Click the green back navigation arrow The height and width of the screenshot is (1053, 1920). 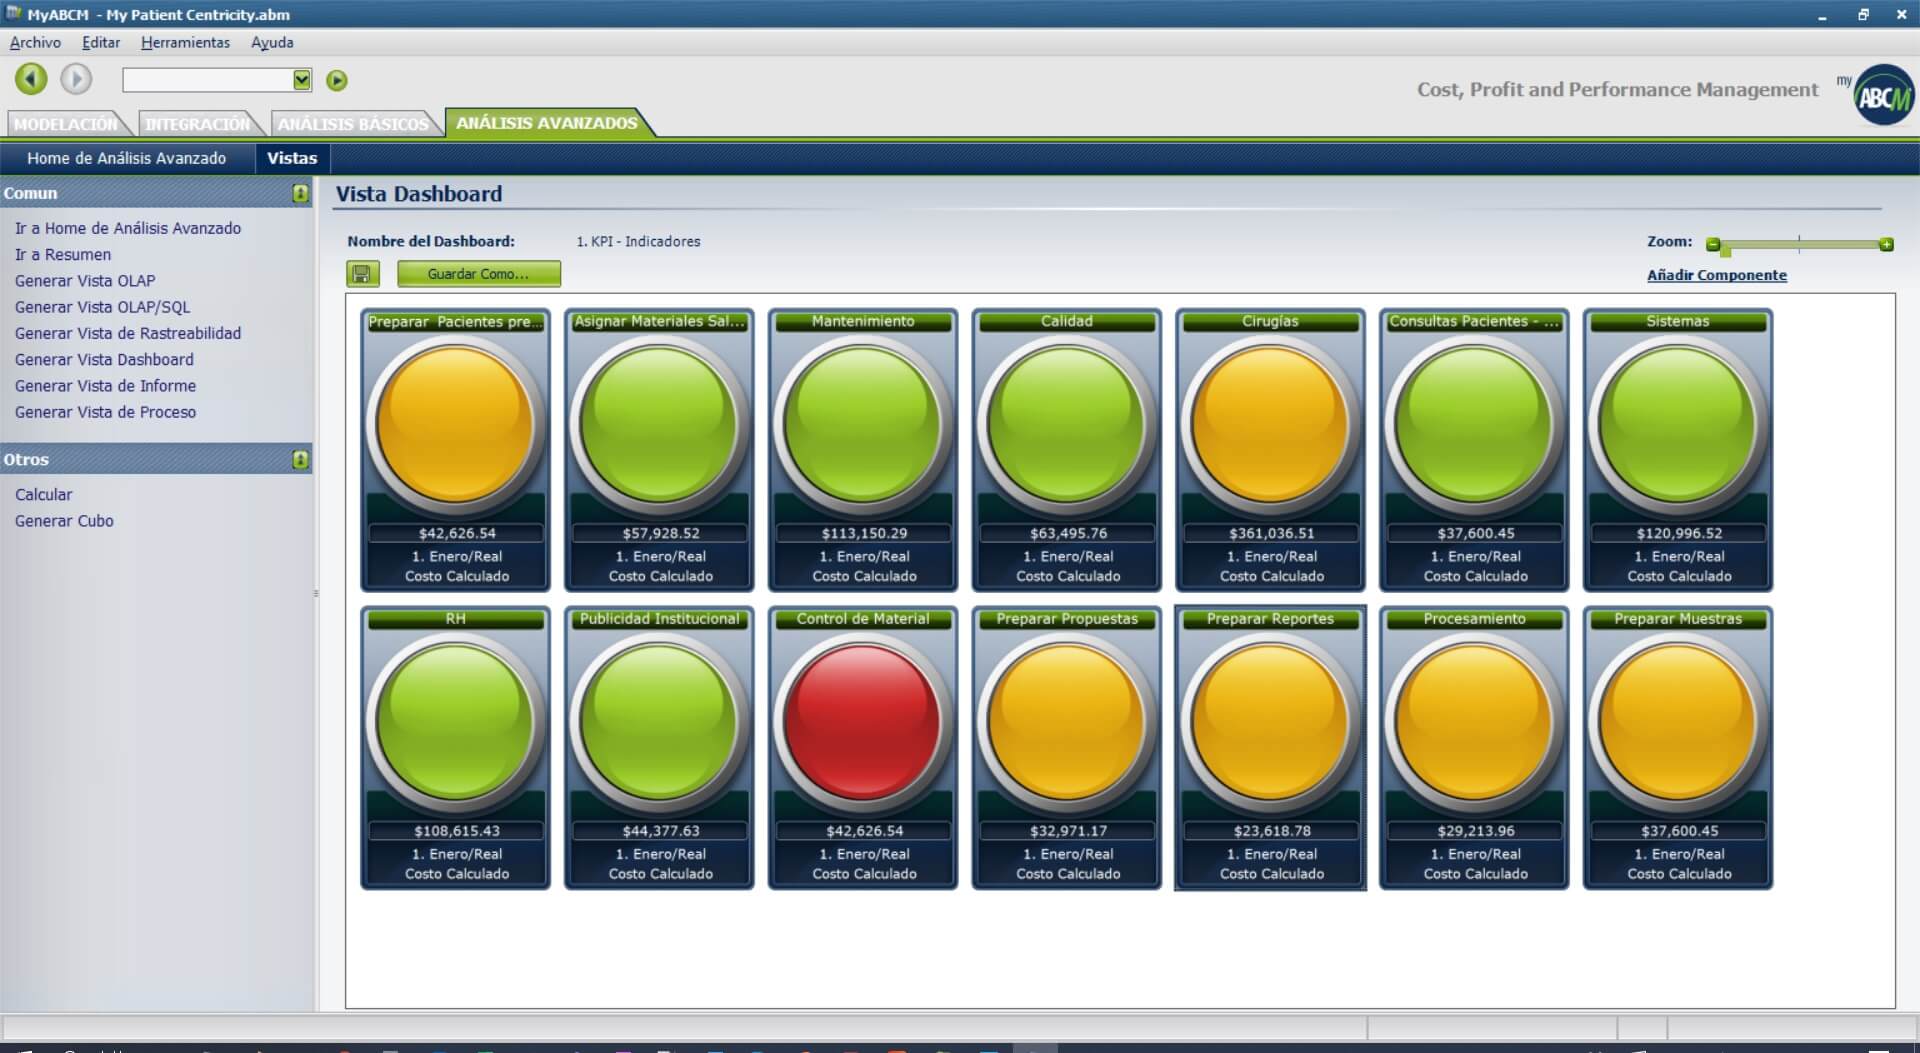pyautogui.click(x=31, y=79)
